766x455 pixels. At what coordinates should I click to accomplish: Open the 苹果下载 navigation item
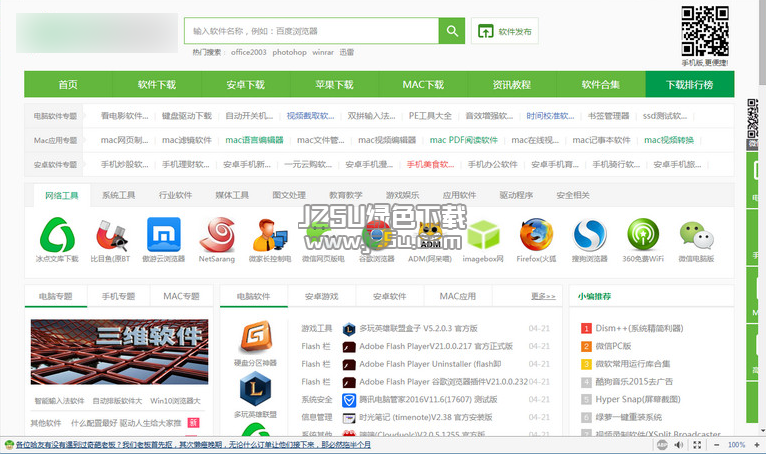tap(334, 85)
